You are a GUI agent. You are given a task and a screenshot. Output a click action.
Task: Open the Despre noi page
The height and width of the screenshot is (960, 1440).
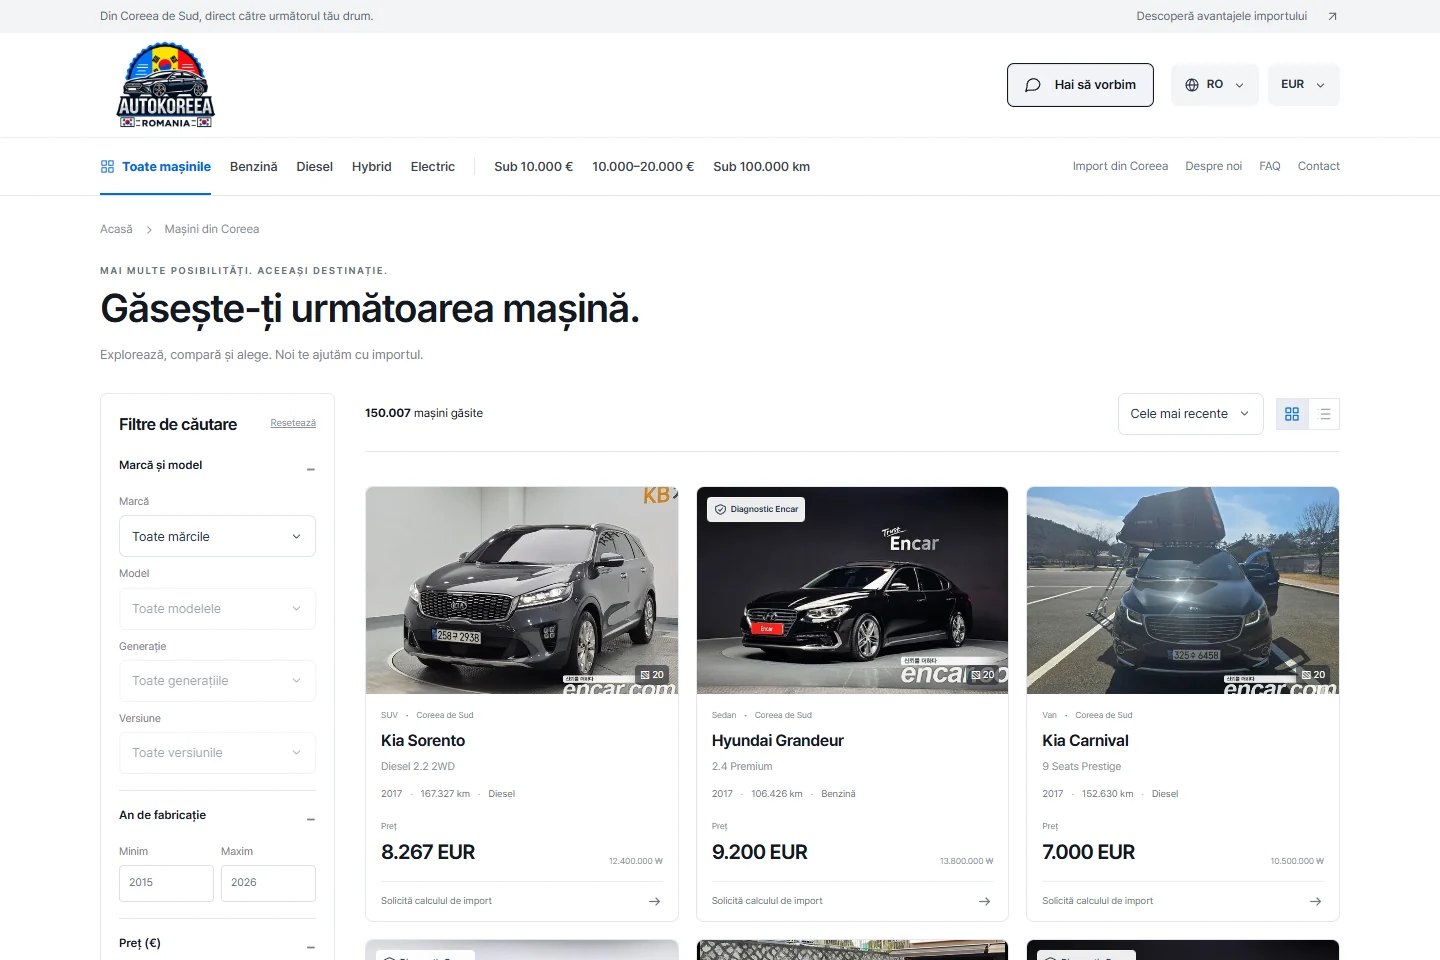pyautogui.click(x=1213, y=166)
